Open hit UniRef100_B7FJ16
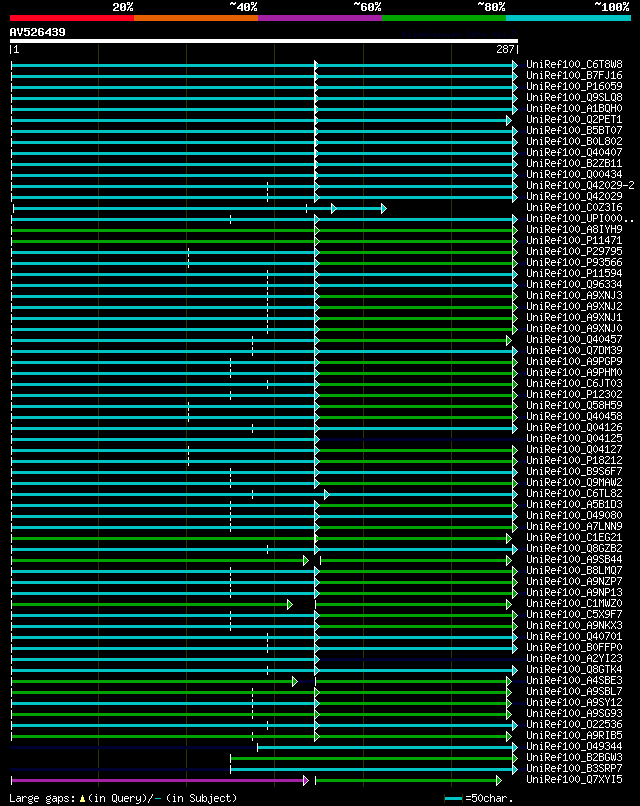The image size is (640, 806). click(574, 76)
